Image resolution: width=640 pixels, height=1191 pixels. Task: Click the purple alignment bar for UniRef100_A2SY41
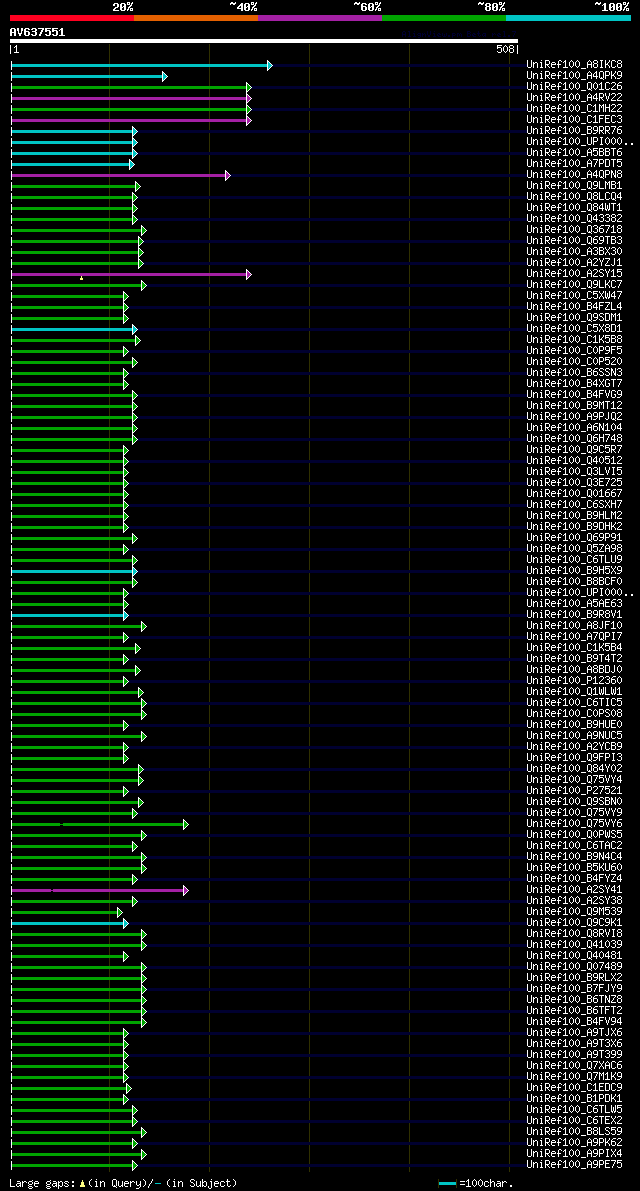[x=99, y=890]
